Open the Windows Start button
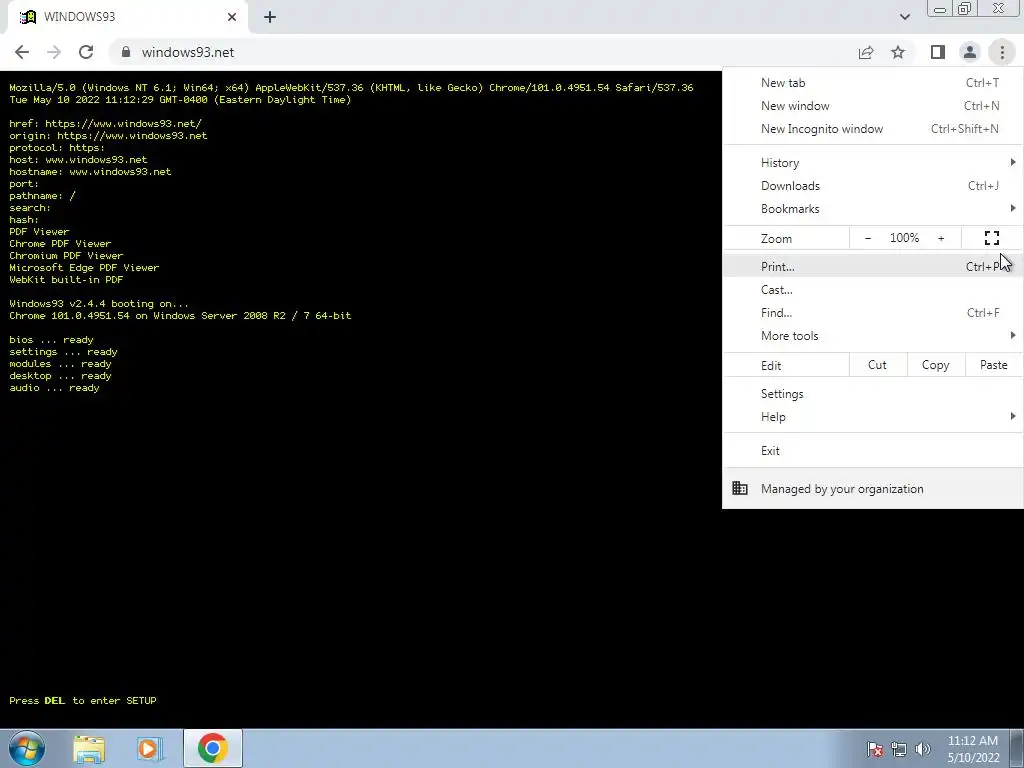The width and height of the screenshot is (1024, 768). [27, 748]
